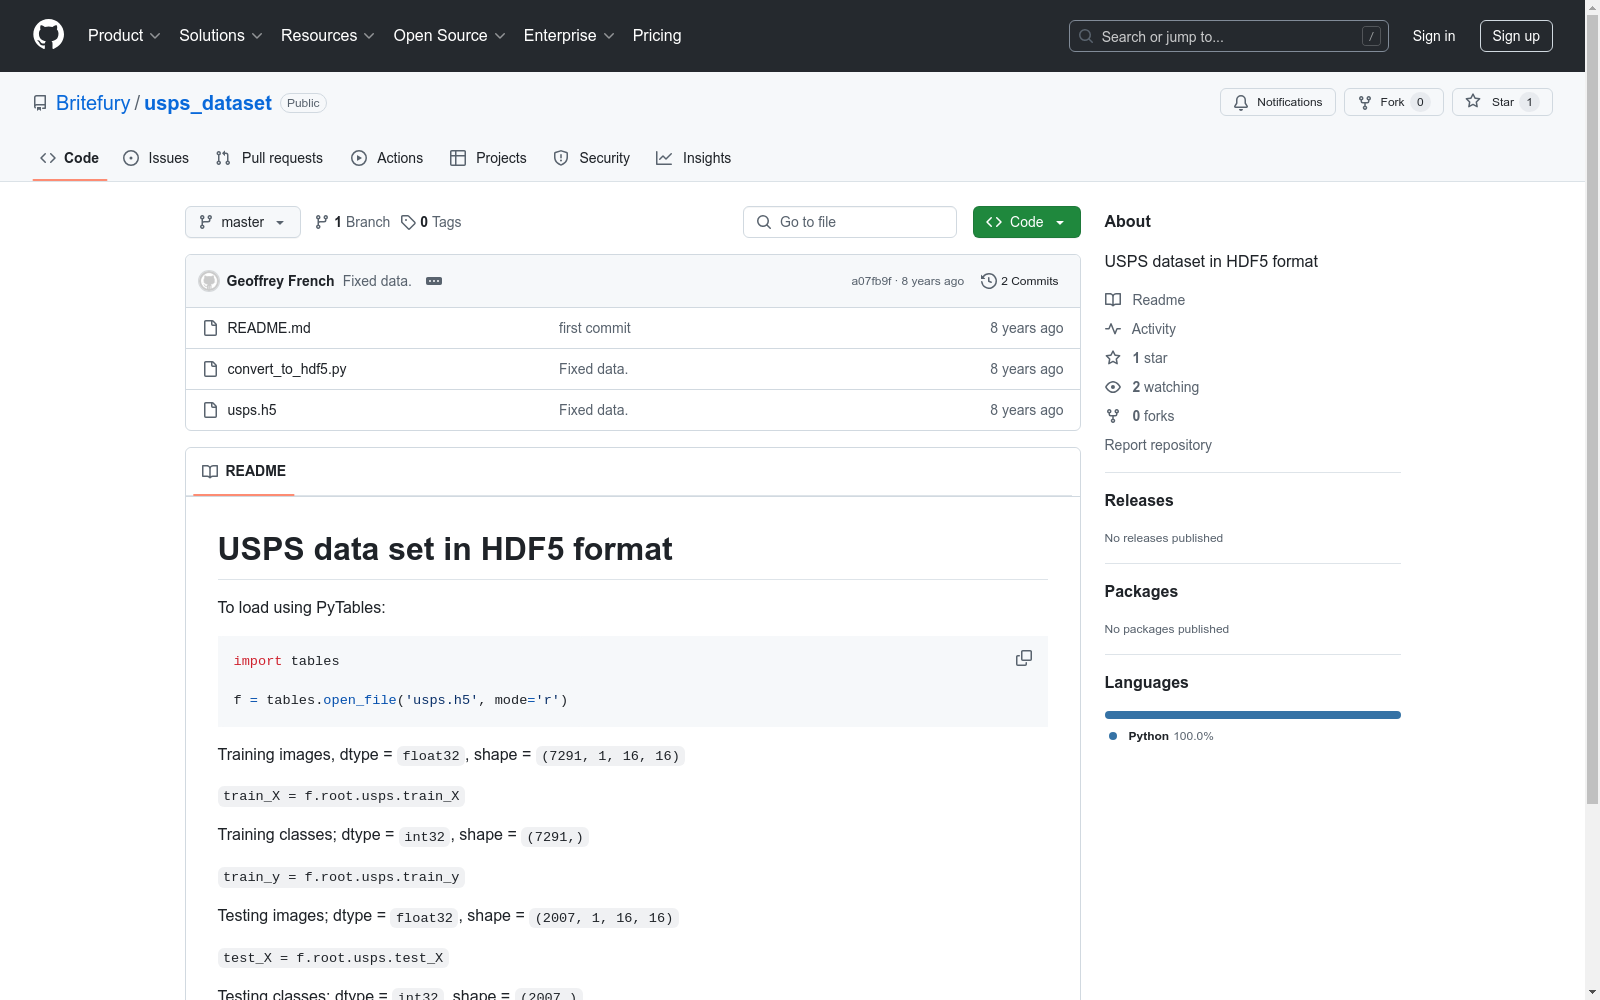Open the usps.h5 file

pyautogui.click(x=252, y=410)
